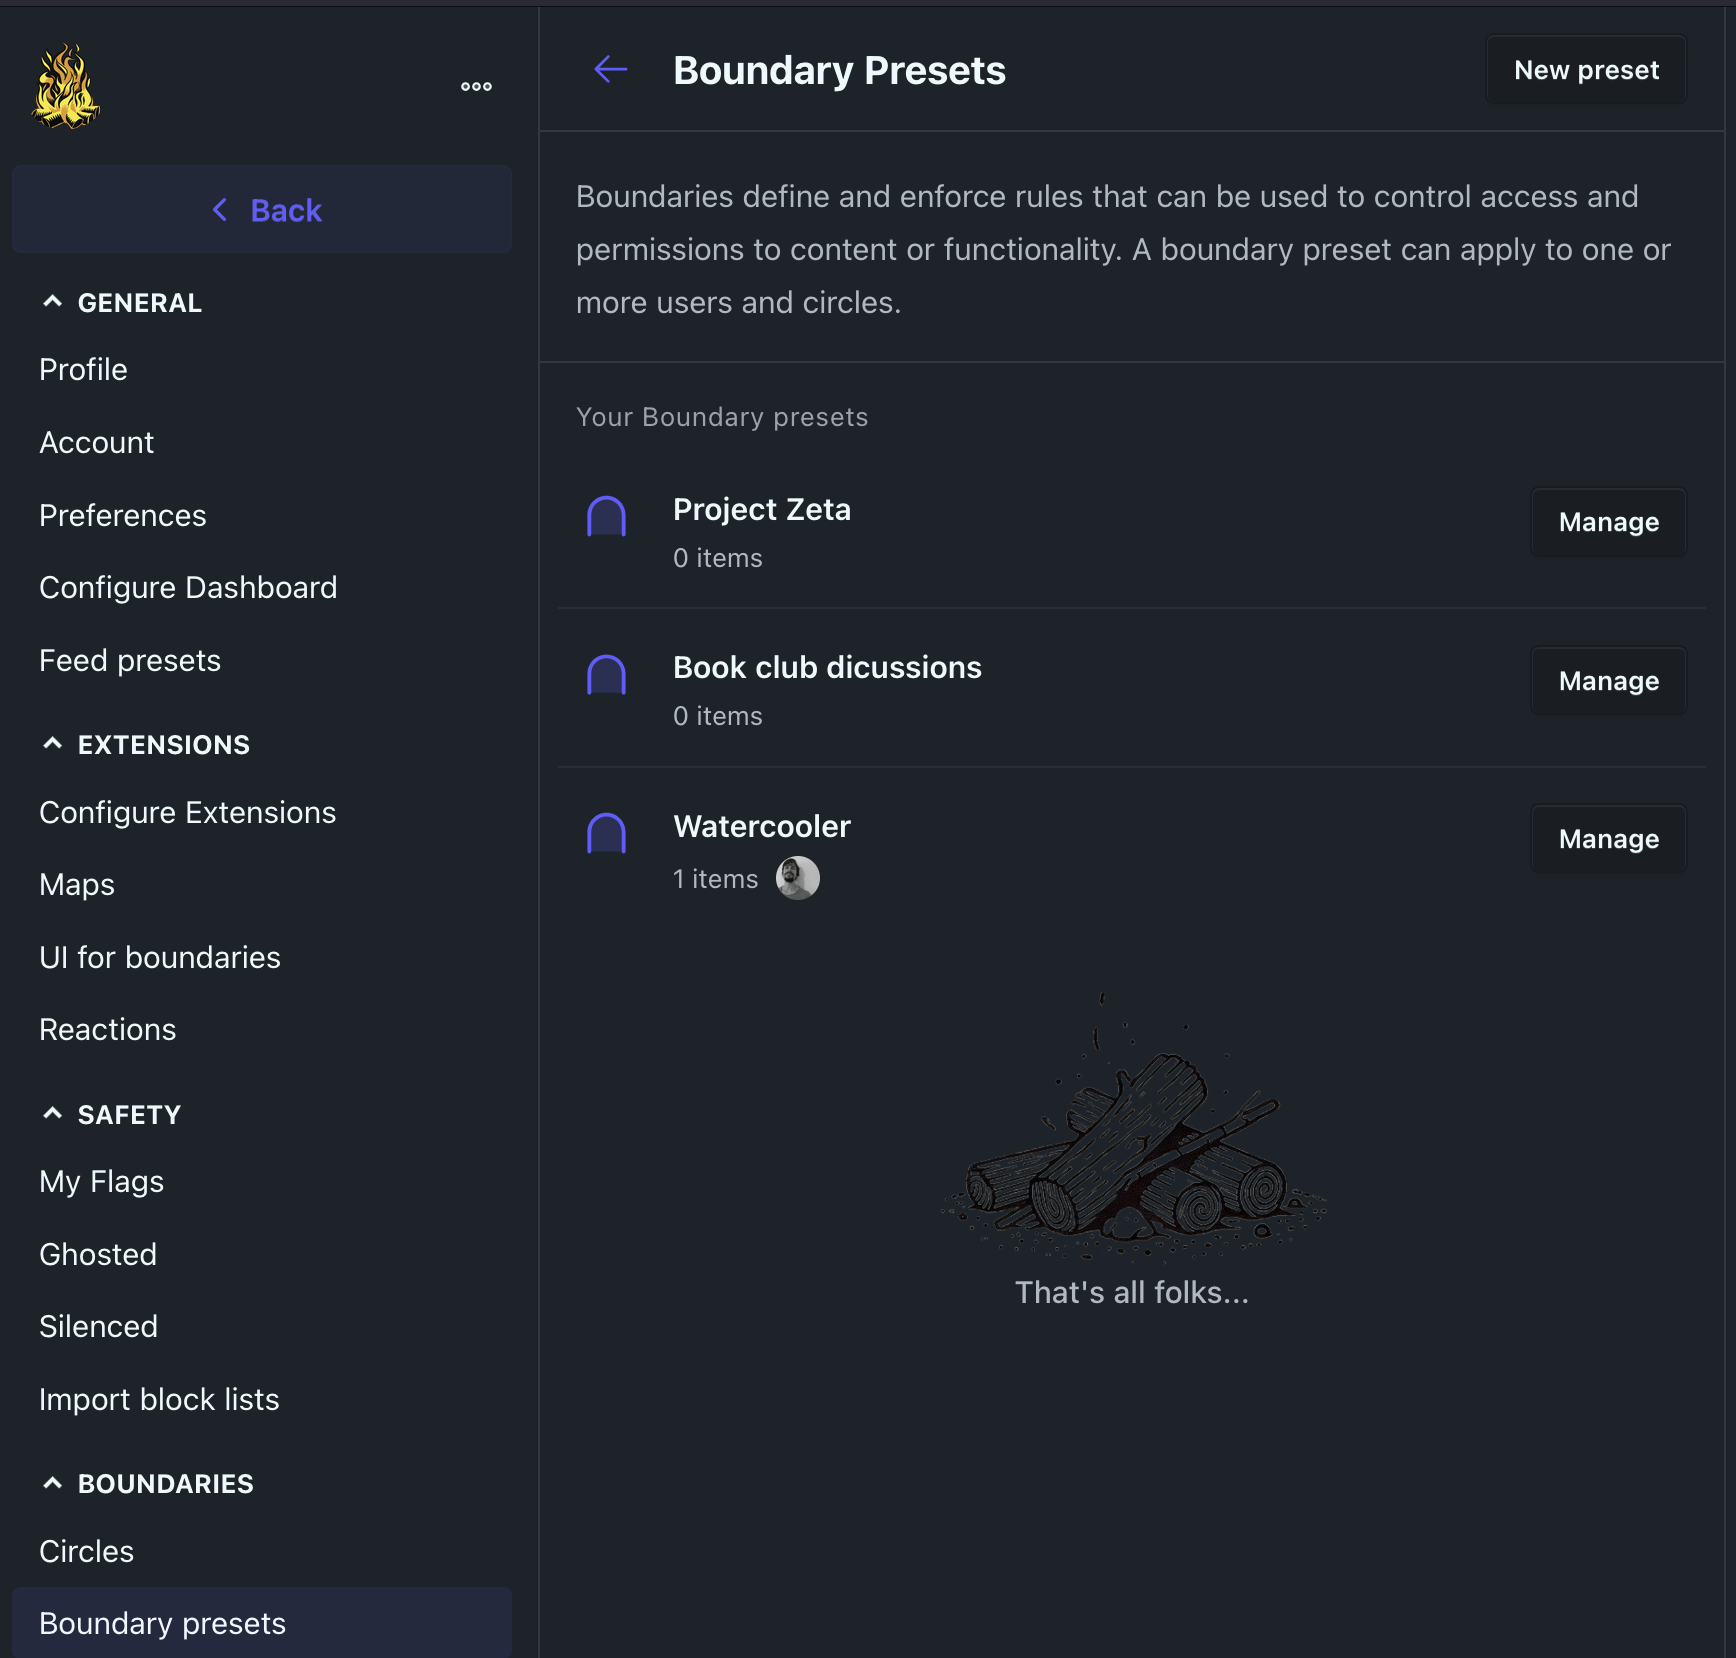
Task: Manage the Project Zeta preset
Action: point(1608,522)
